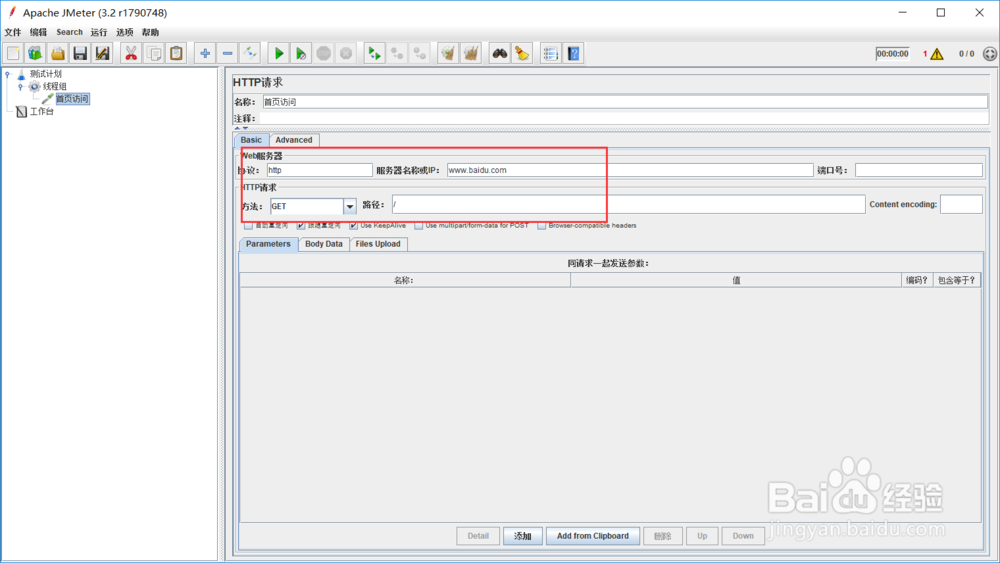
Task: Select 测试计划 in the tree
Action: coord(45,74)
